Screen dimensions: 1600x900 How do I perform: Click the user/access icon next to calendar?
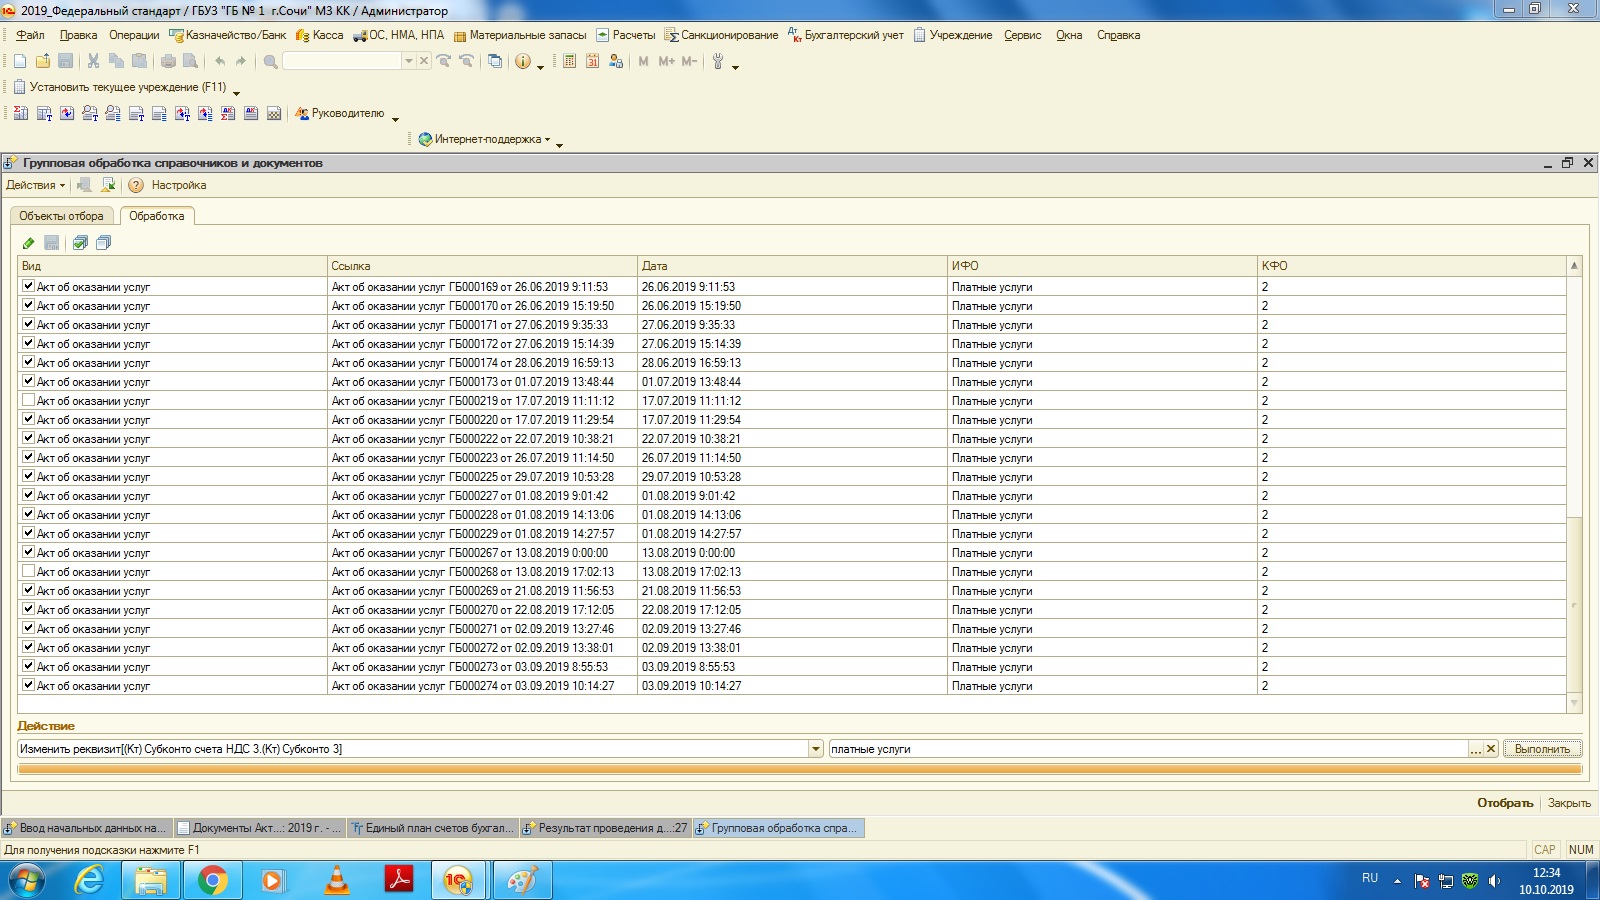coord(616,61)
